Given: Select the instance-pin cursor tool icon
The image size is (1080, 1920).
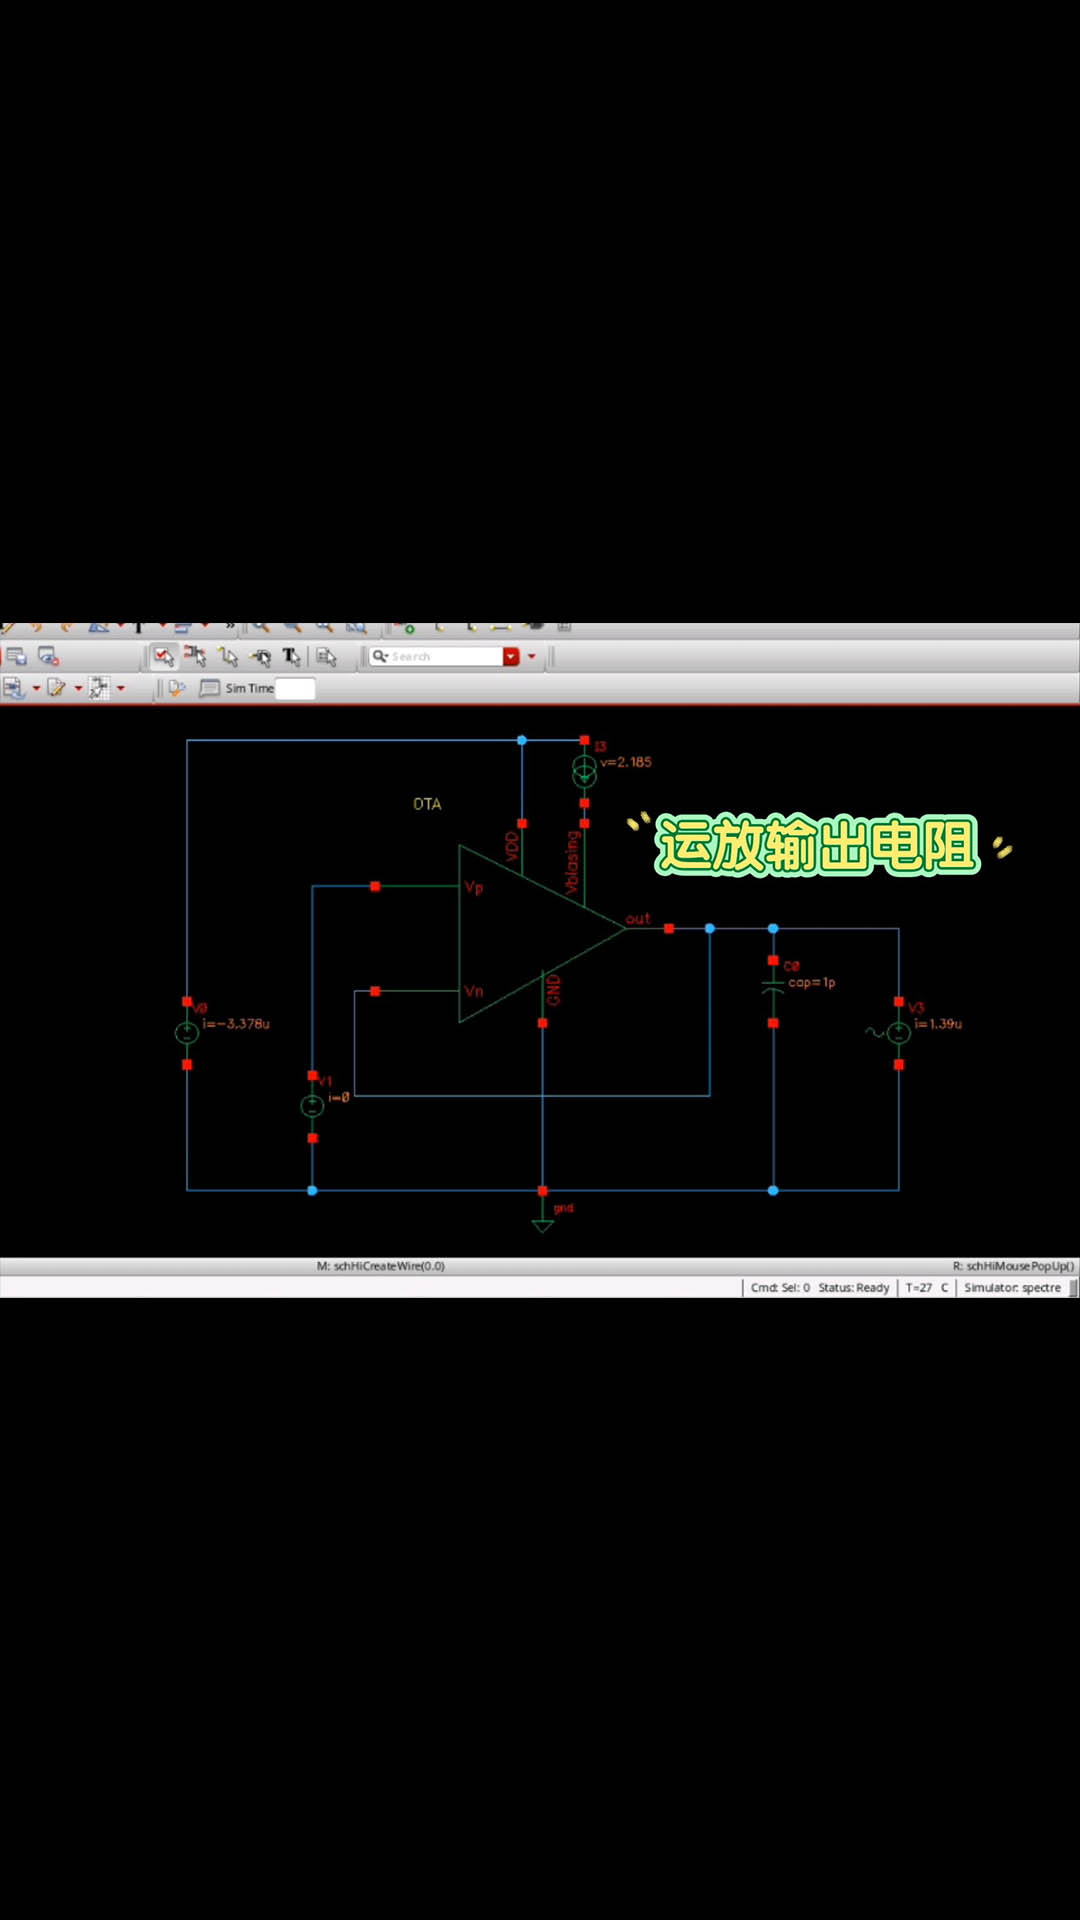Looking at the screenshot, I should (195, 657).
